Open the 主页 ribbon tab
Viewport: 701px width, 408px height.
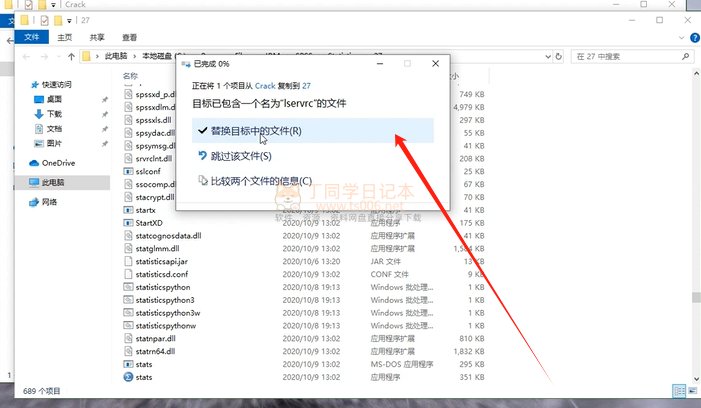click(64, 38)
